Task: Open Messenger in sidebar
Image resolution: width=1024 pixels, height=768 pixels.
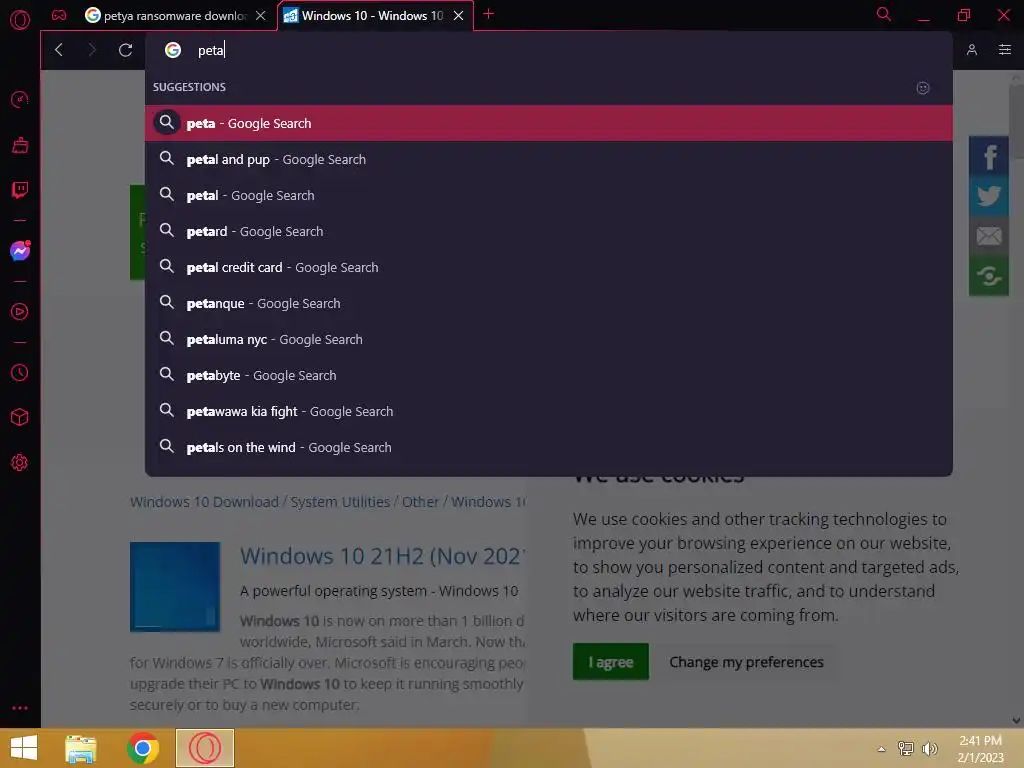Action: 20,251
